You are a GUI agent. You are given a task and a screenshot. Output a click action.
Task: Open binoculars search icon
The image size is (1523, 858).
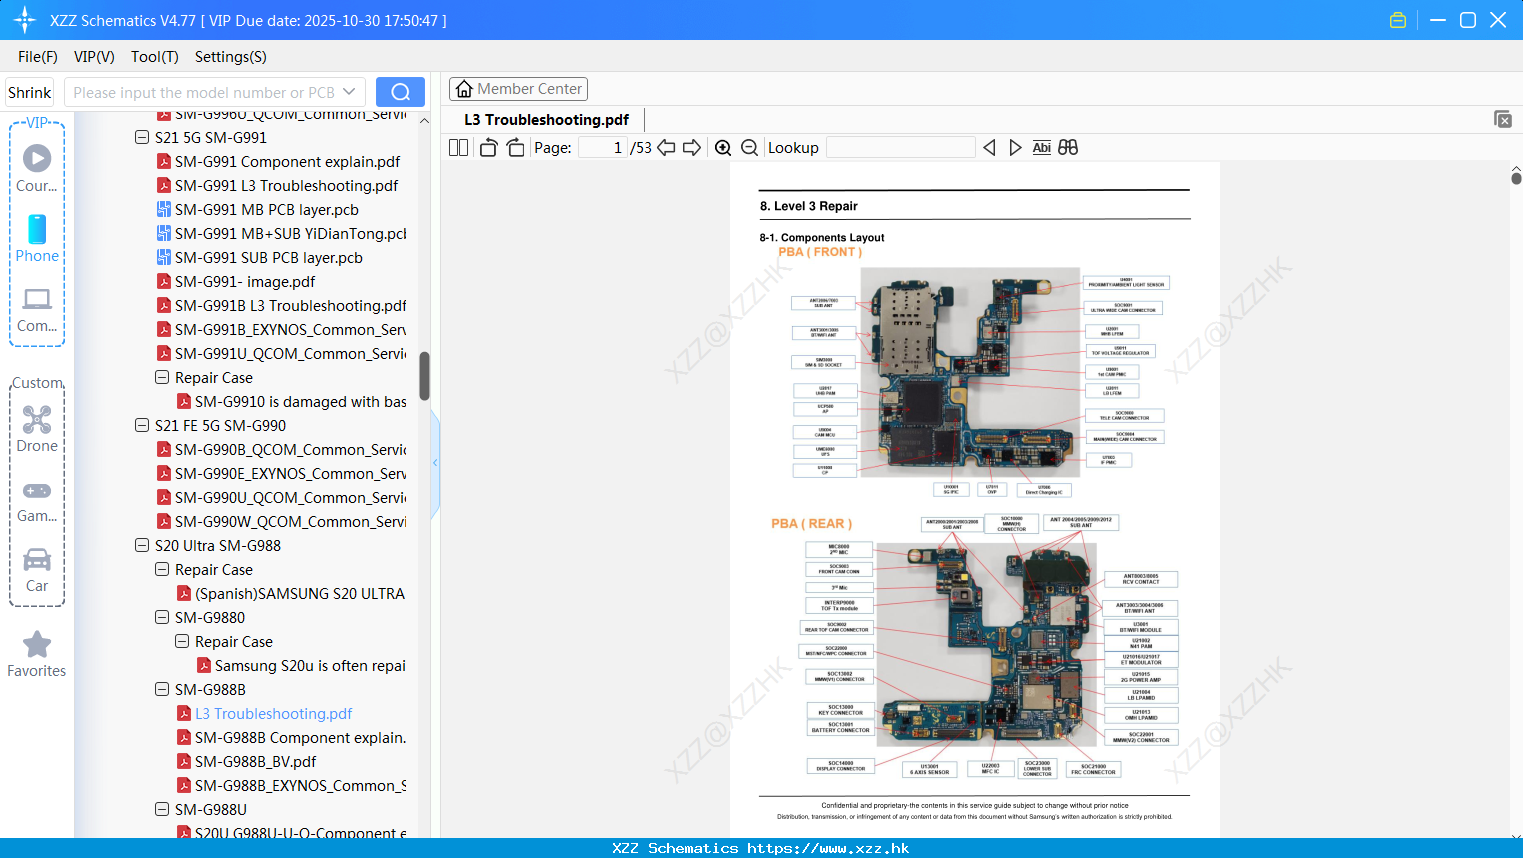pos(1068,147)
